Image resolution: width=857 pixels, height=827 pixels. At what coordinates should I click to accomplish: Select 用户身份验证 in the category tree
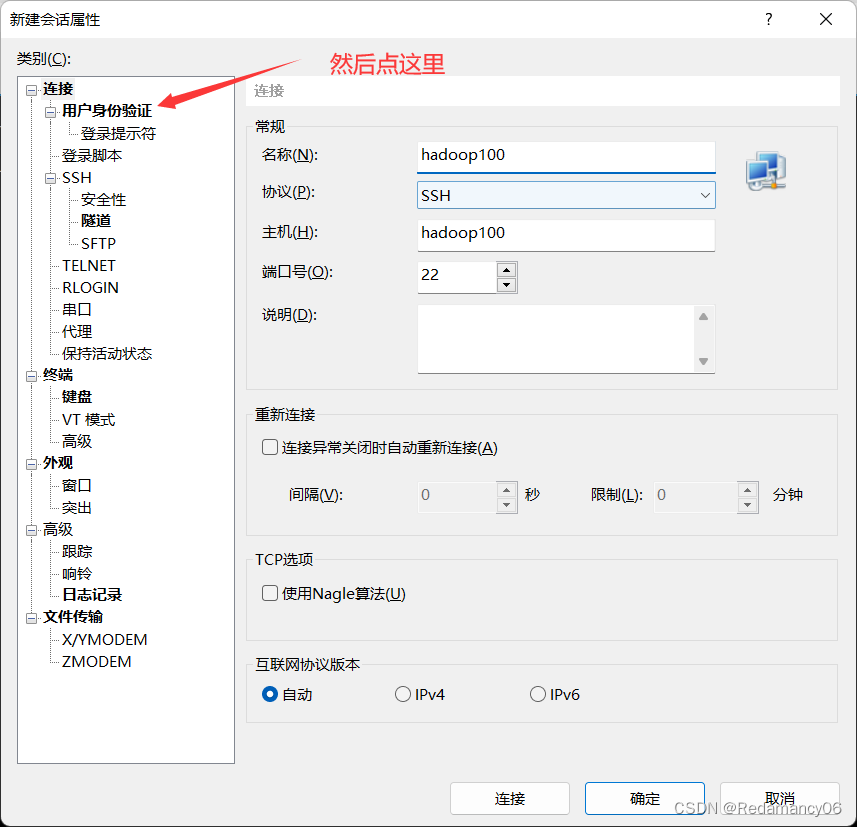[107, 111]
